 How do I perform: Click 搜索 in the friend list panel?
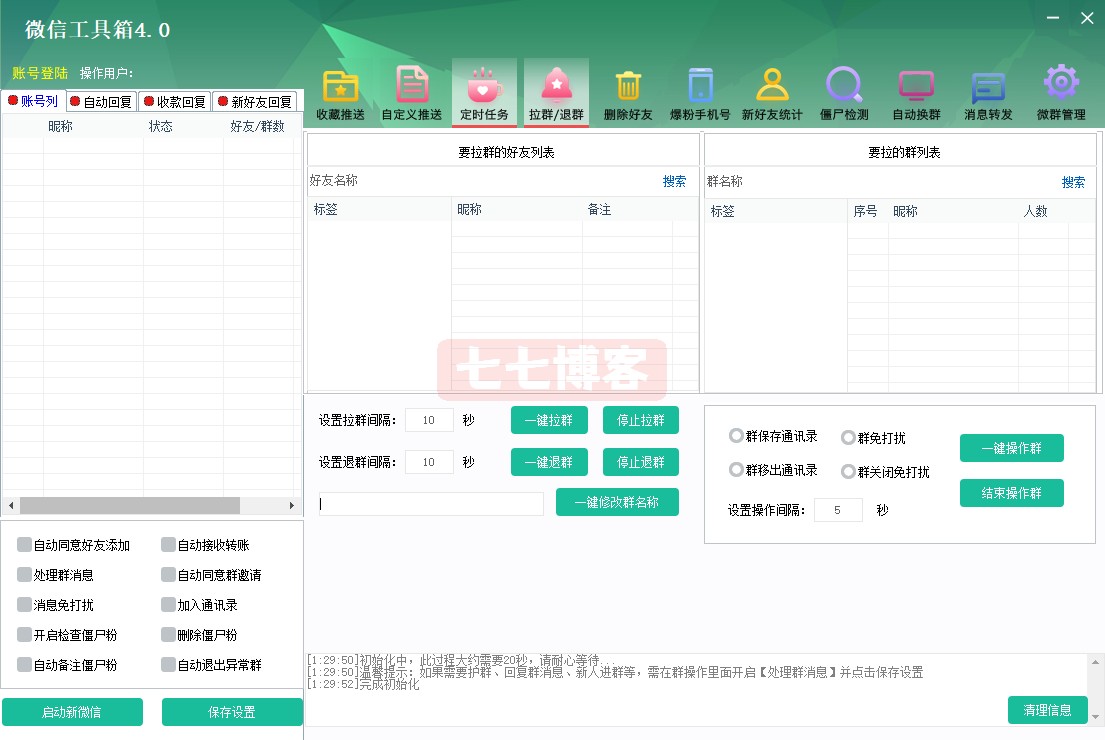click(674, 181)
